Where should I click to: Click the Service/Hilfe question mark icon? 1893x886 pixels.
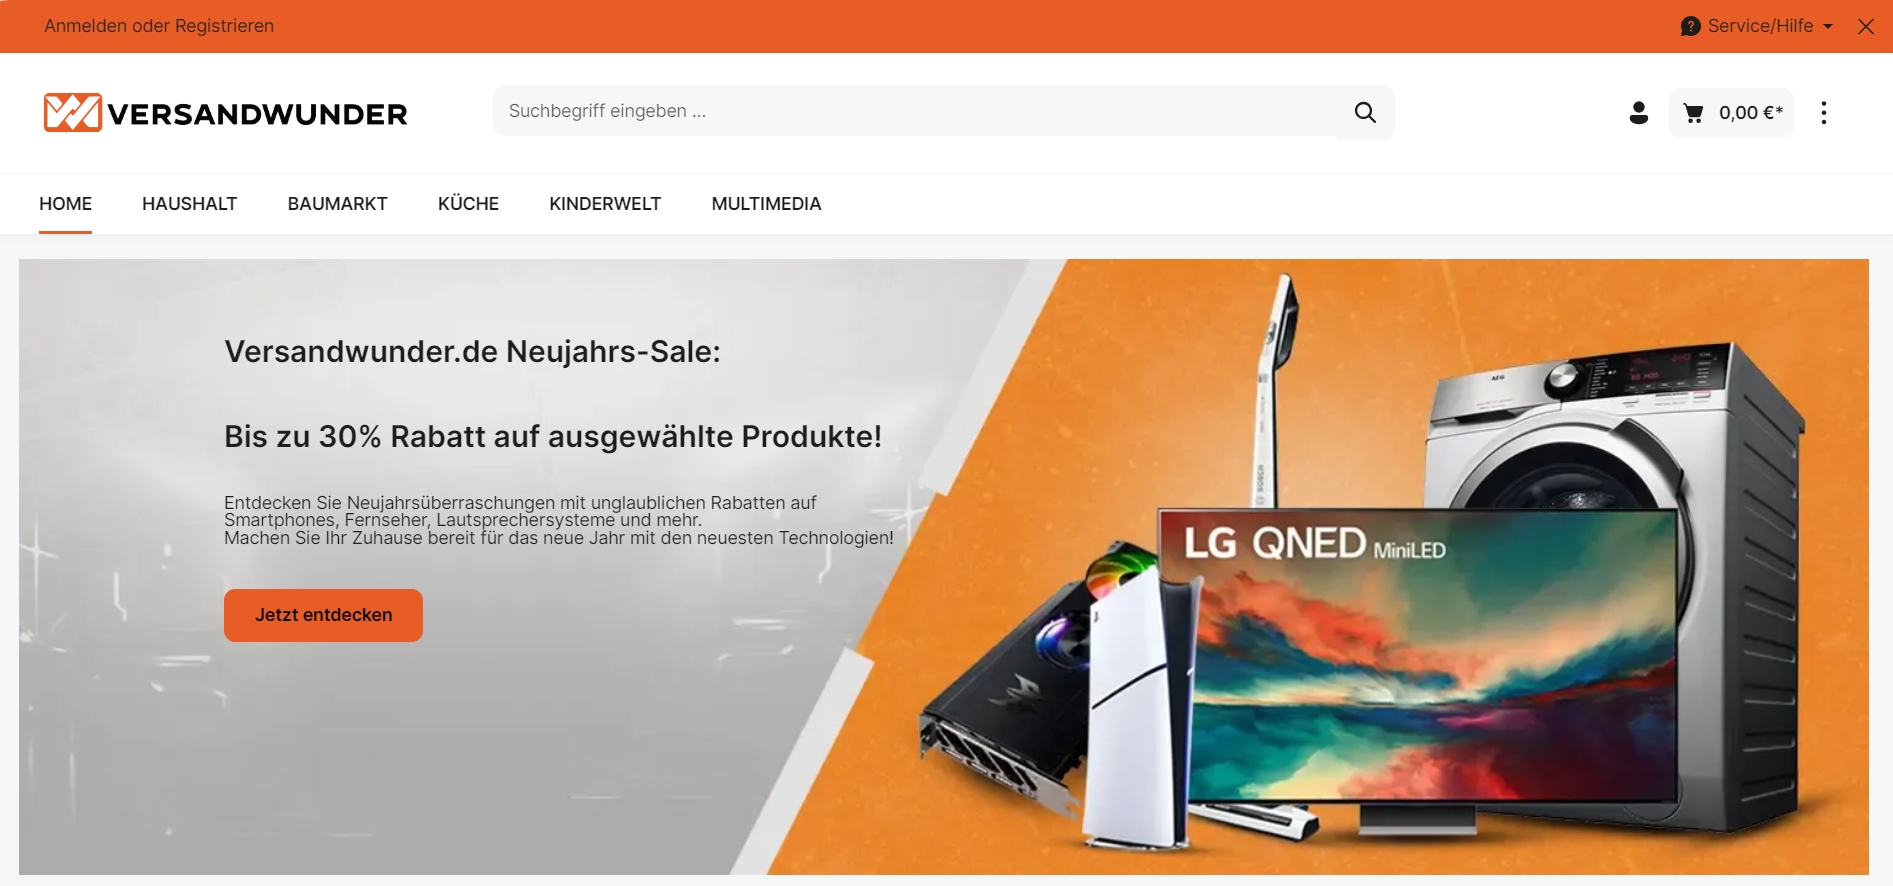click(x=1690, y=26)
